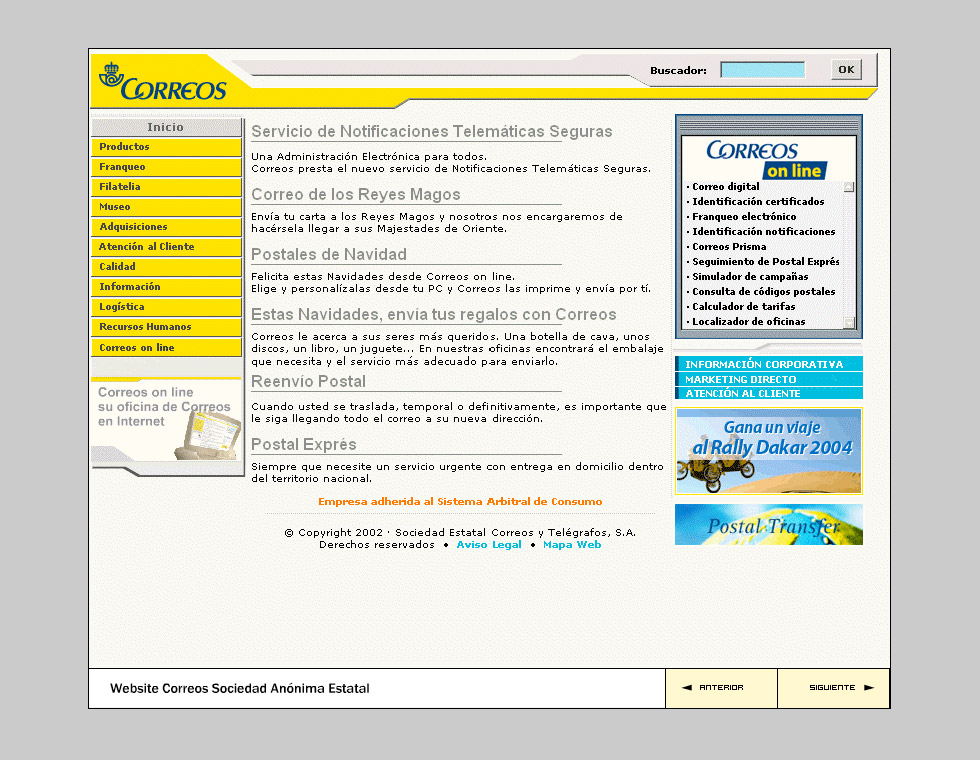Select Franqueo electrónico in the online list
Viewport: 980px width, 760px height.
744,216
